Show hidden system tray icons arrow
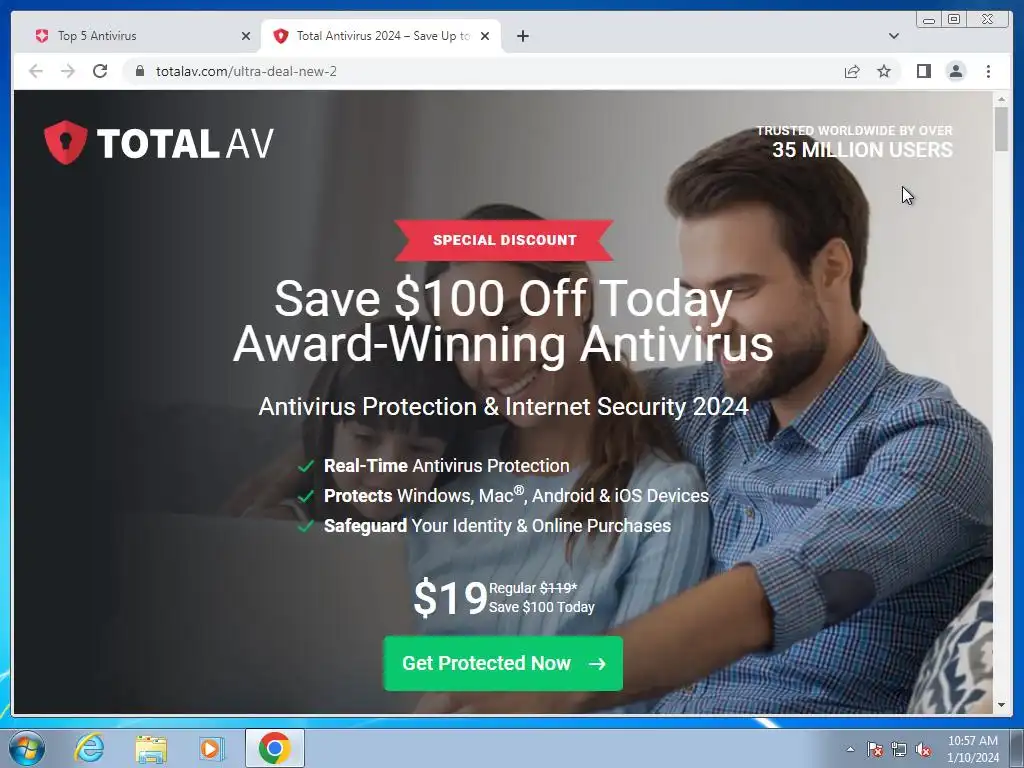This screenshot has height=768, width=1024. (x=850, y=749)
